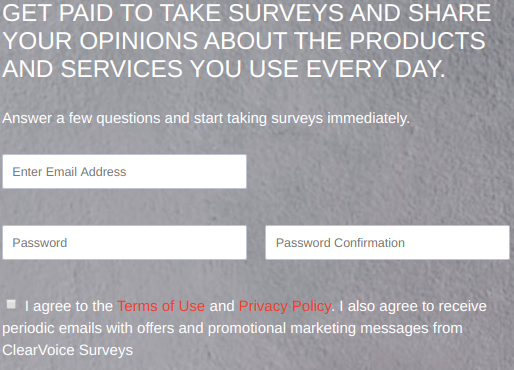
Task: Click the 'I also agree to receive' text
Action: coord(413,306)
